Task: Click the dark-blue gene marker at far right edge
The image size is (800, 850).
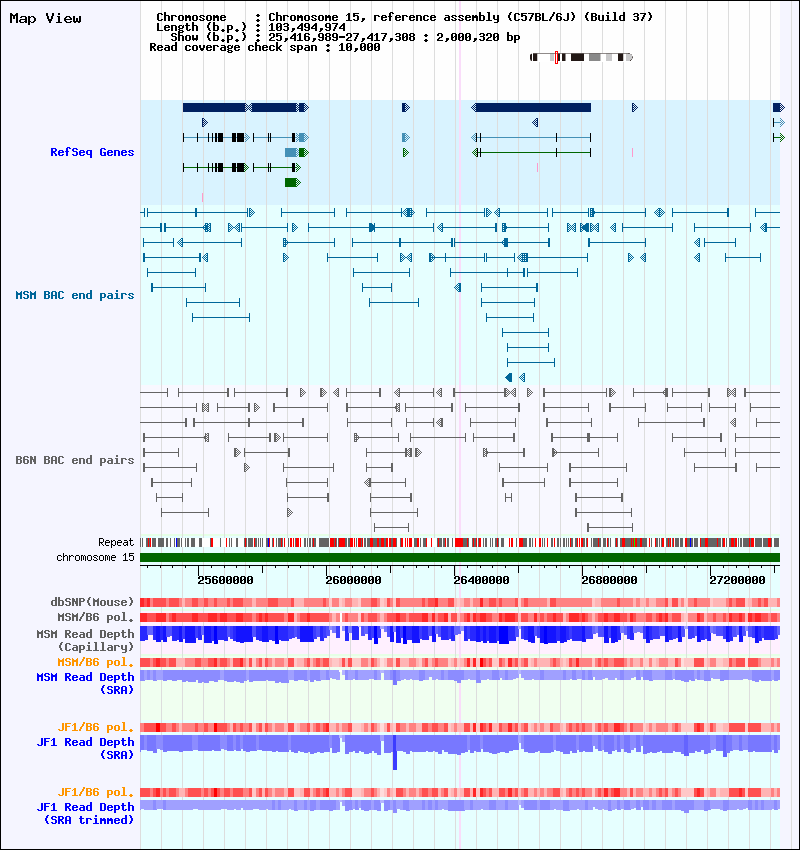Action: [x=778, y=108]
